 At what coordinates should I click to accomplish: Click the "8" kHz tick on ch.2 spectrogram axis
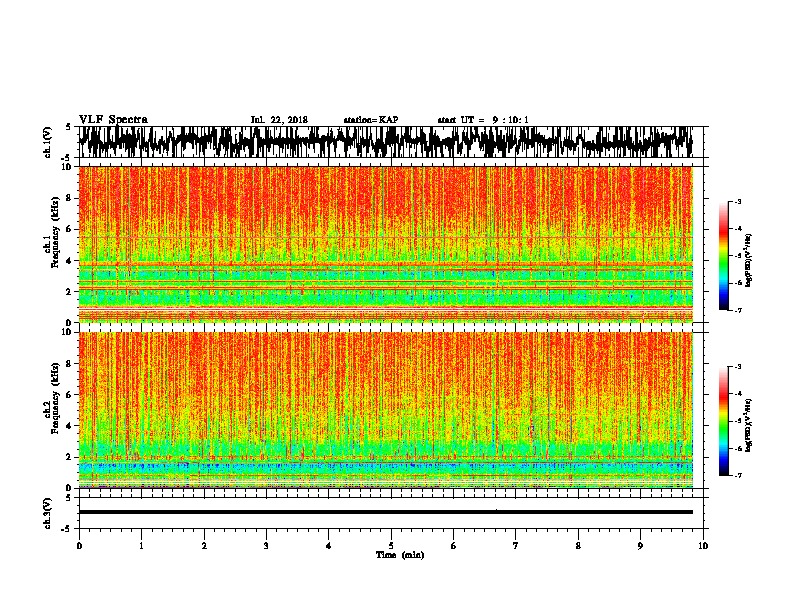pos(70,364)
